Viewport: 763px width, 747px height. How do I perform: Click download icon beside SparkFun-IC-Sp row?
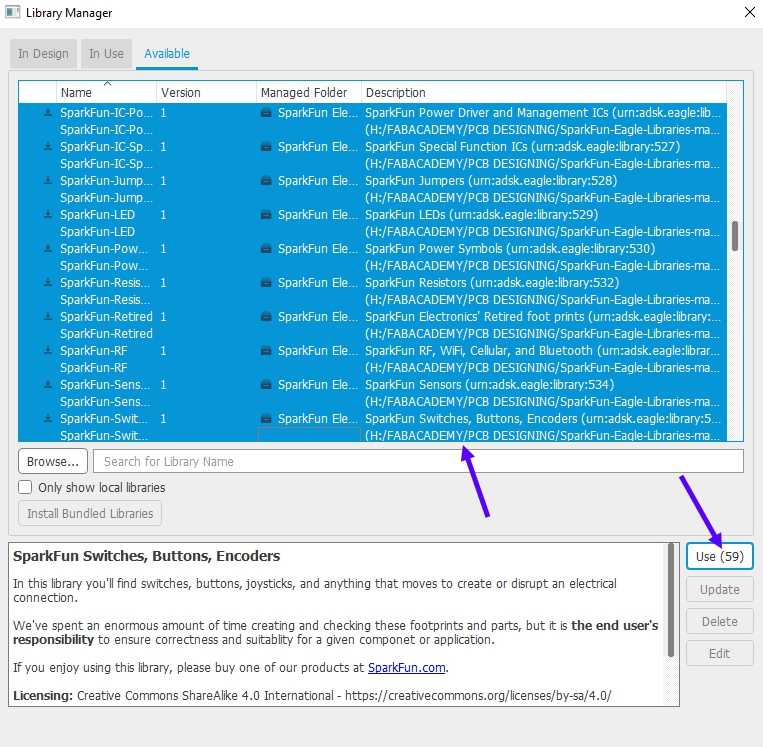[x=48, y=147]
